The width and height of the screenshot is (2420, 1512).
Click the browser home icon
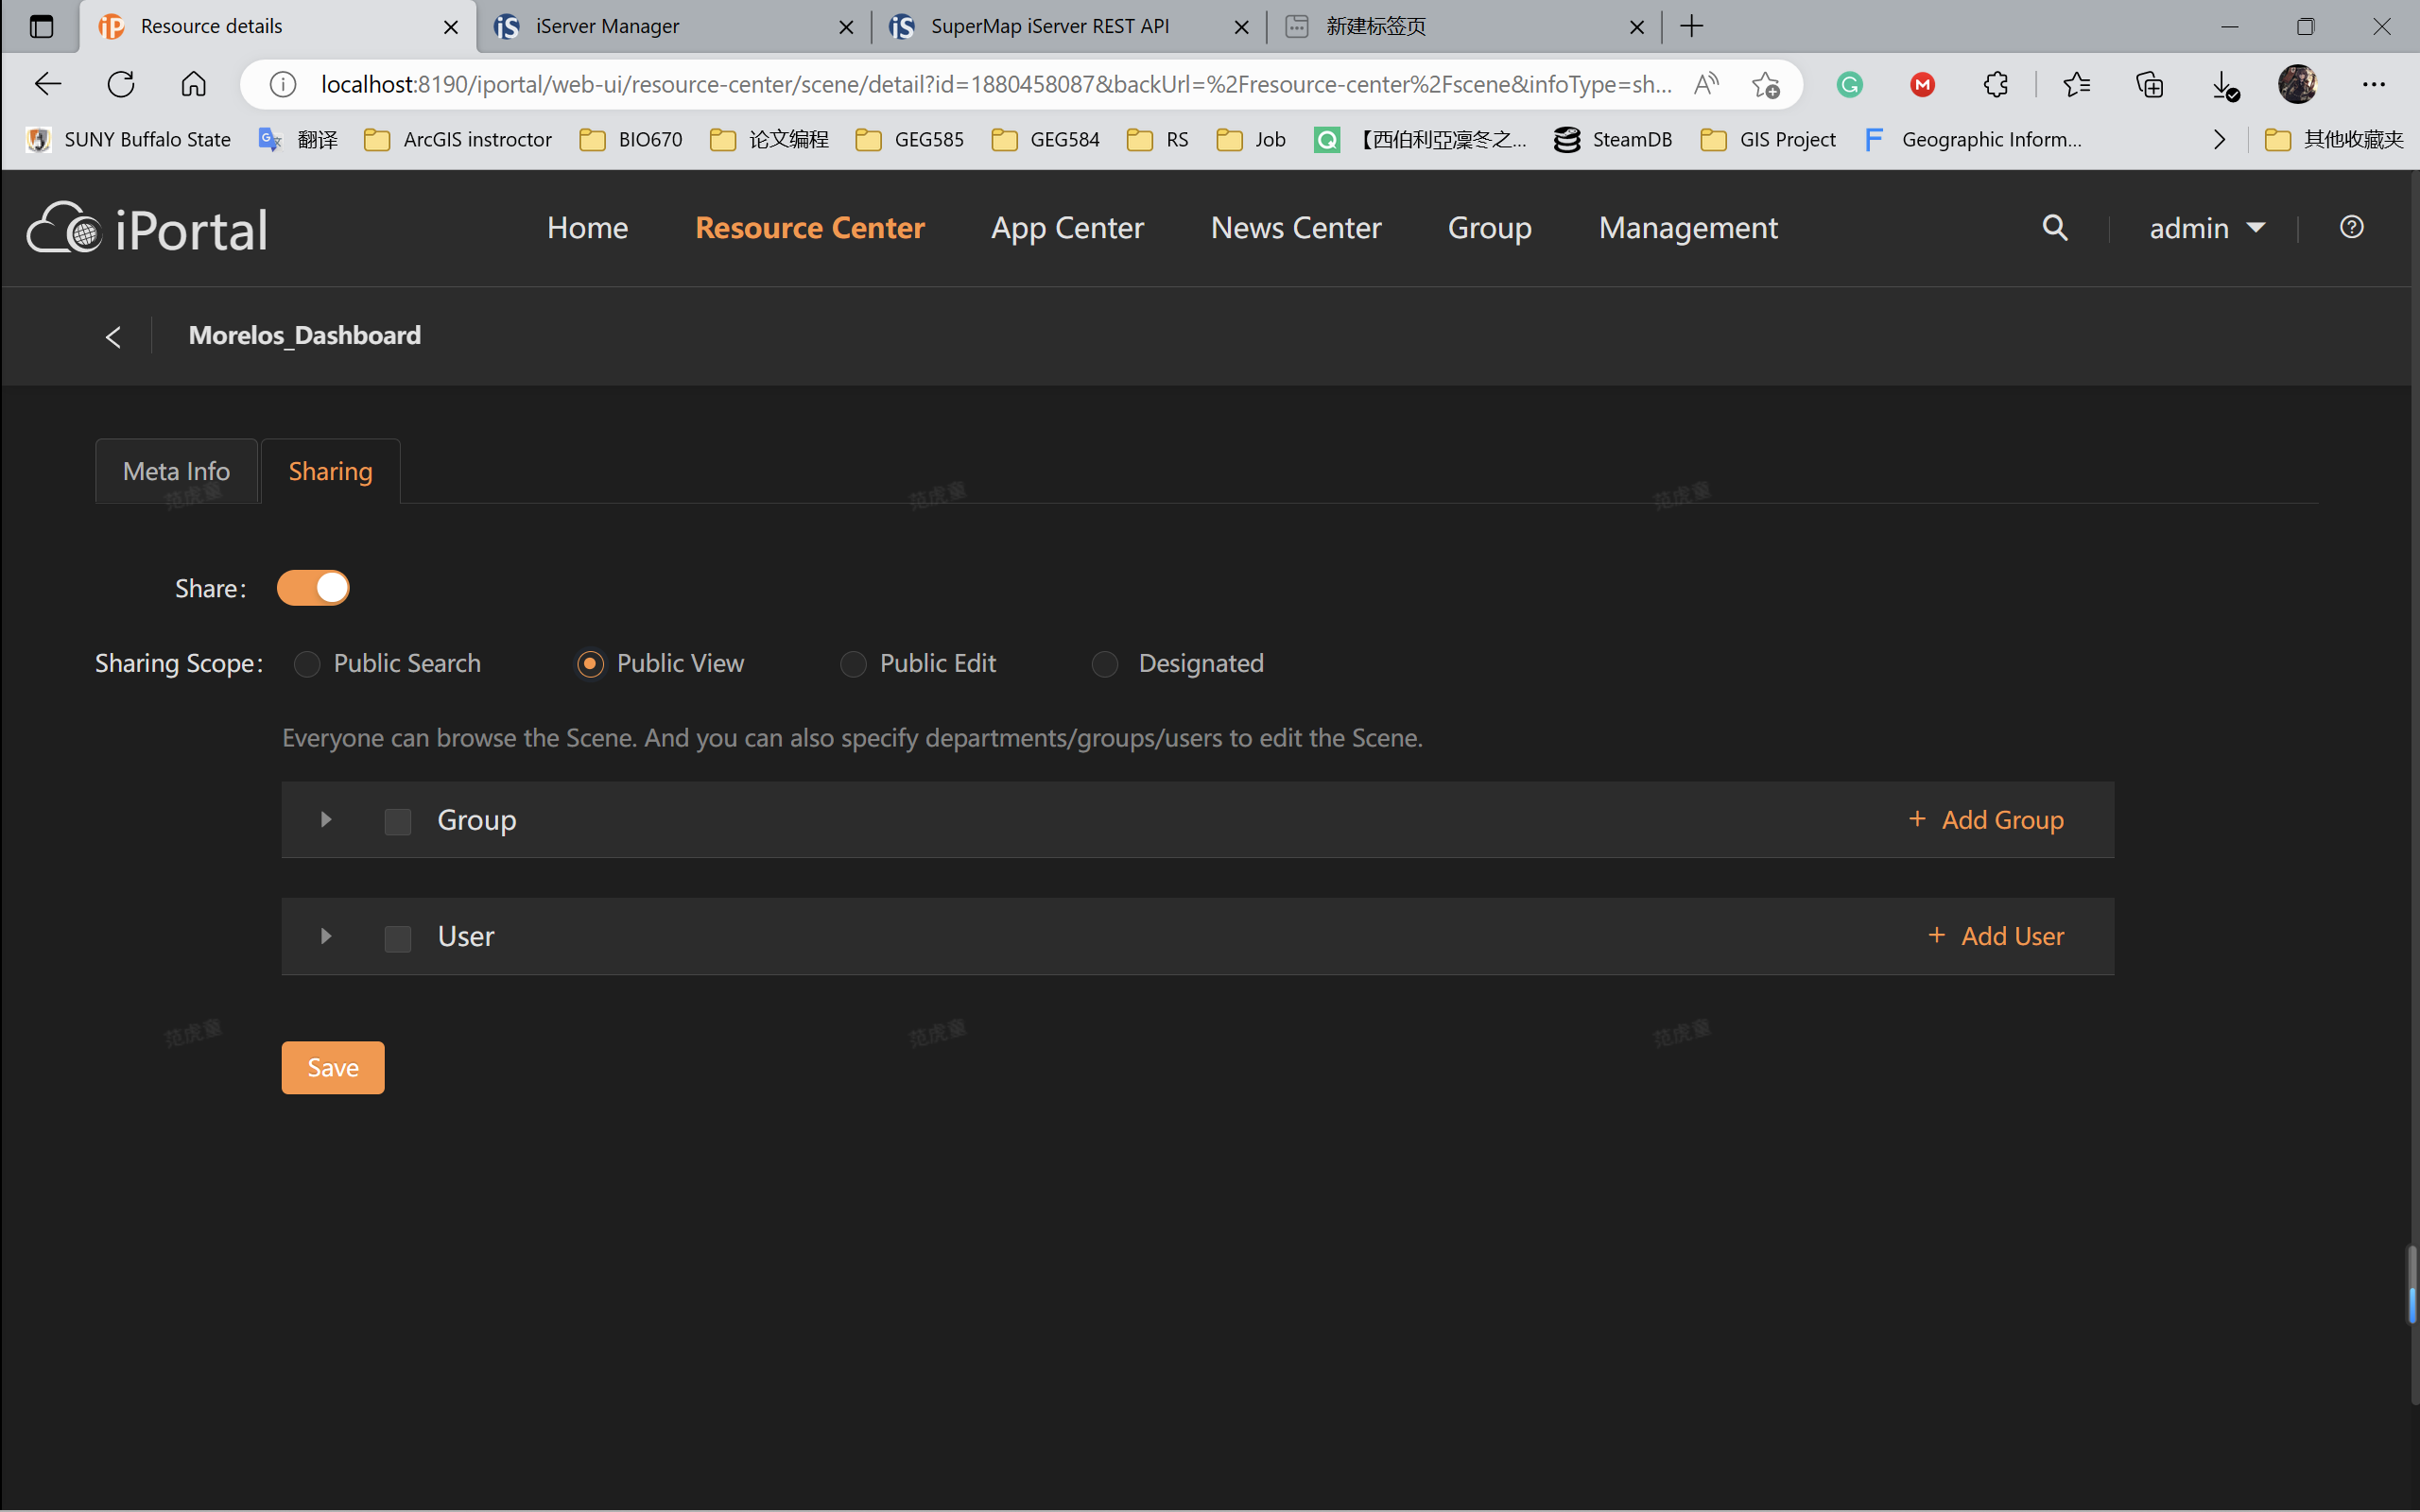click(x=193, y=84)
